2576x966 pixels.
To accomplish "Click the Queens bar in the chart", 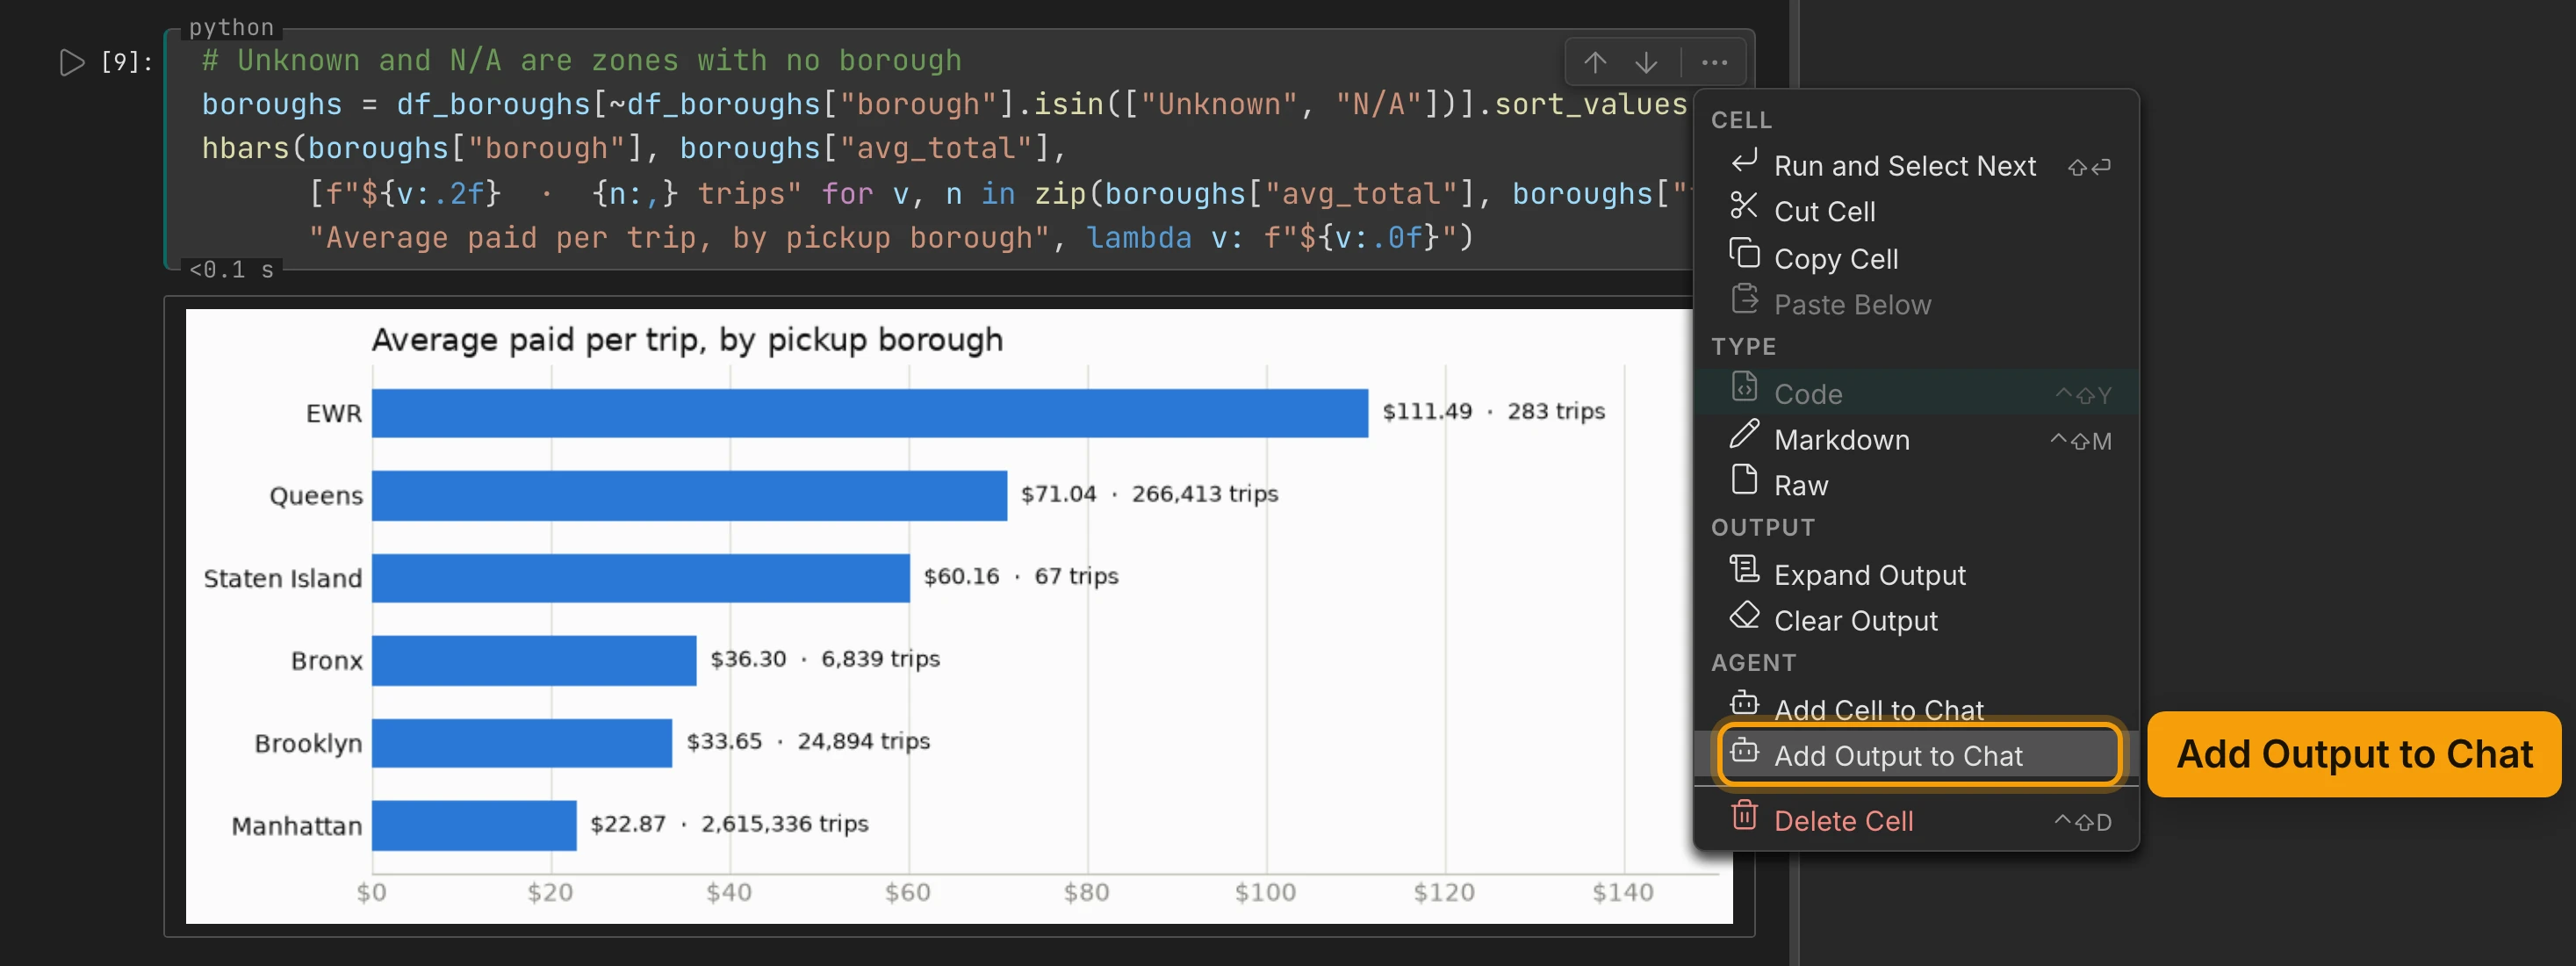I will coord(689,495).
